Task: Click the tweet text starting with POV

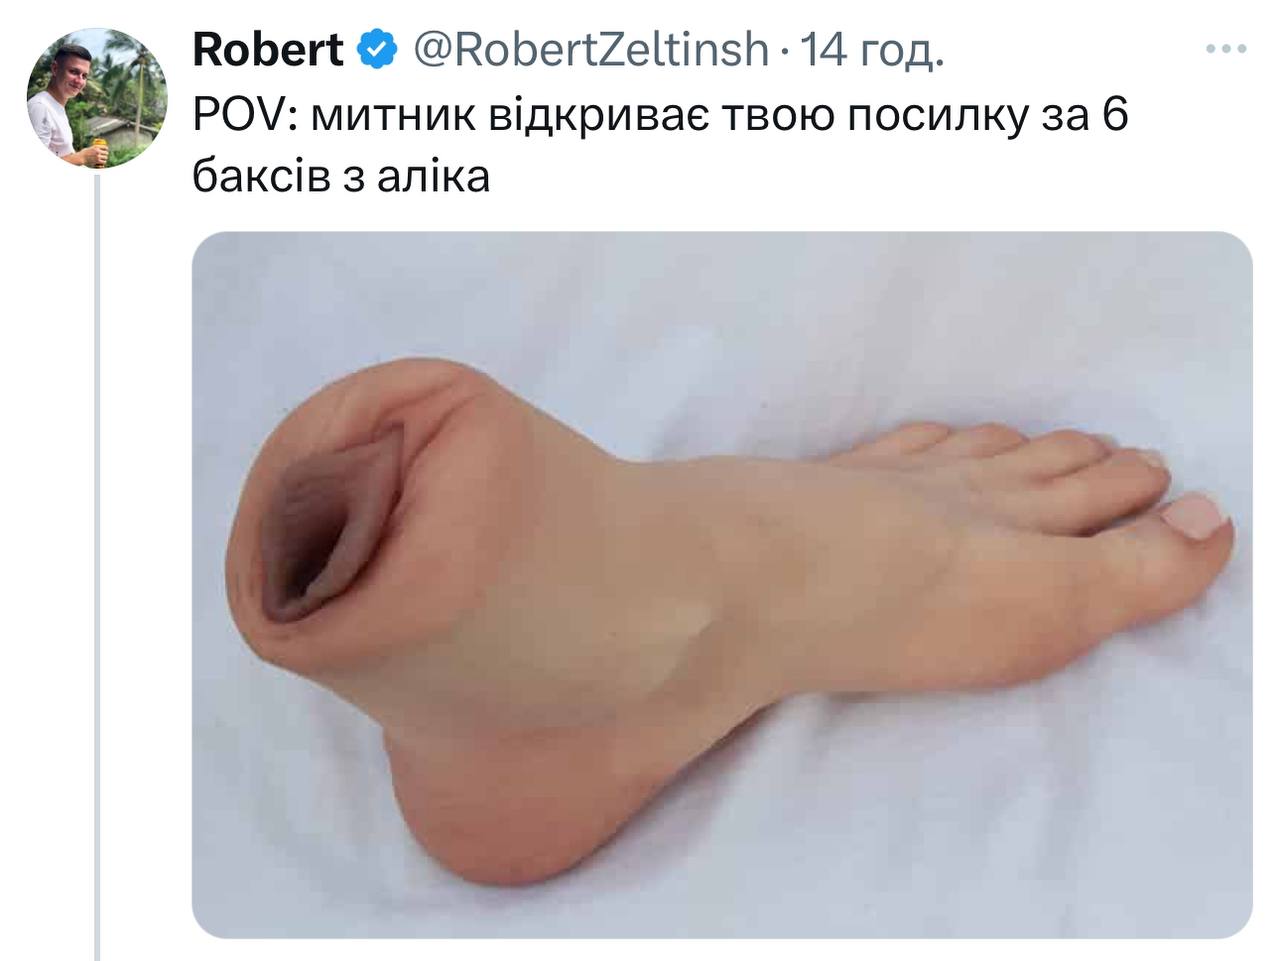Action: click(x=660, y=146)
